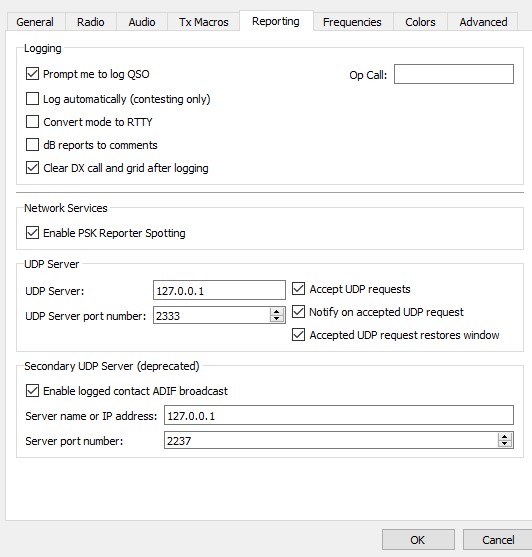Open the Advanced tab
The width and height of the screenshot is (532, 557).
pyautogui.click(x=483, y=22)
